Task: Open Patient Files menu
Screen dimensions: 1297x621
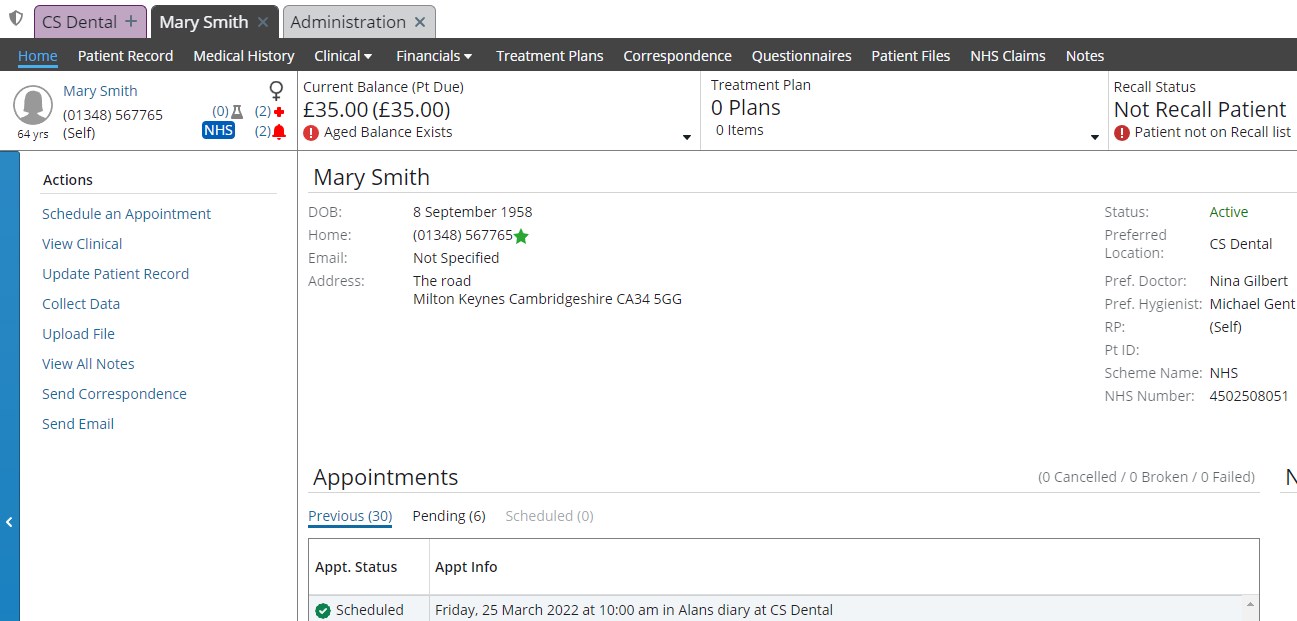Action: tap(911, 56)
